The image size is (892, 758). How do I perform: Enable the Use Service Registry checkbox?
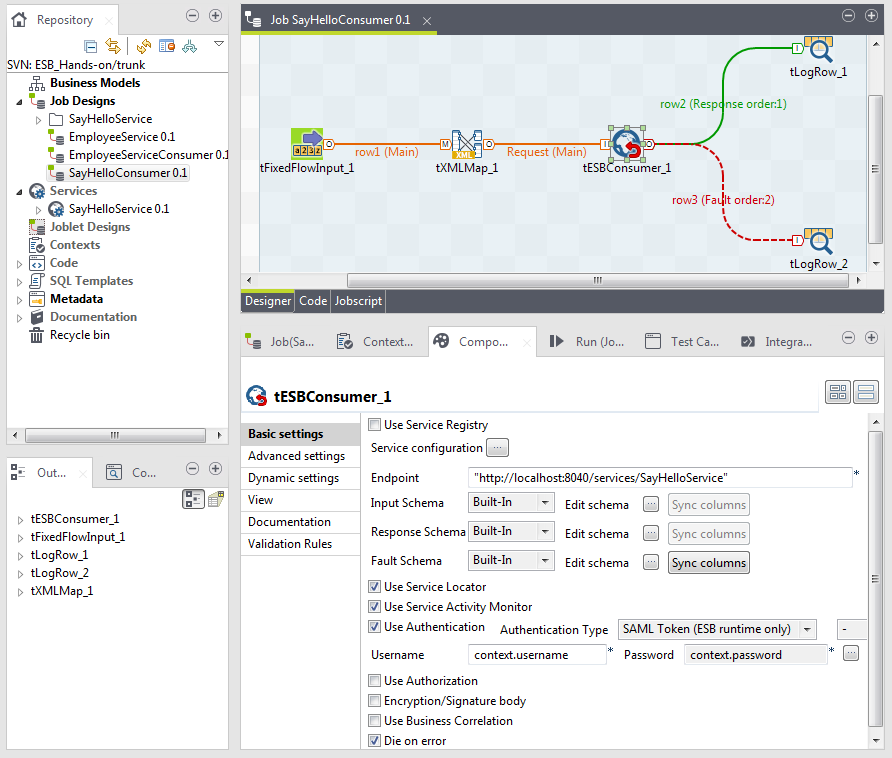(x=375, y=425)
